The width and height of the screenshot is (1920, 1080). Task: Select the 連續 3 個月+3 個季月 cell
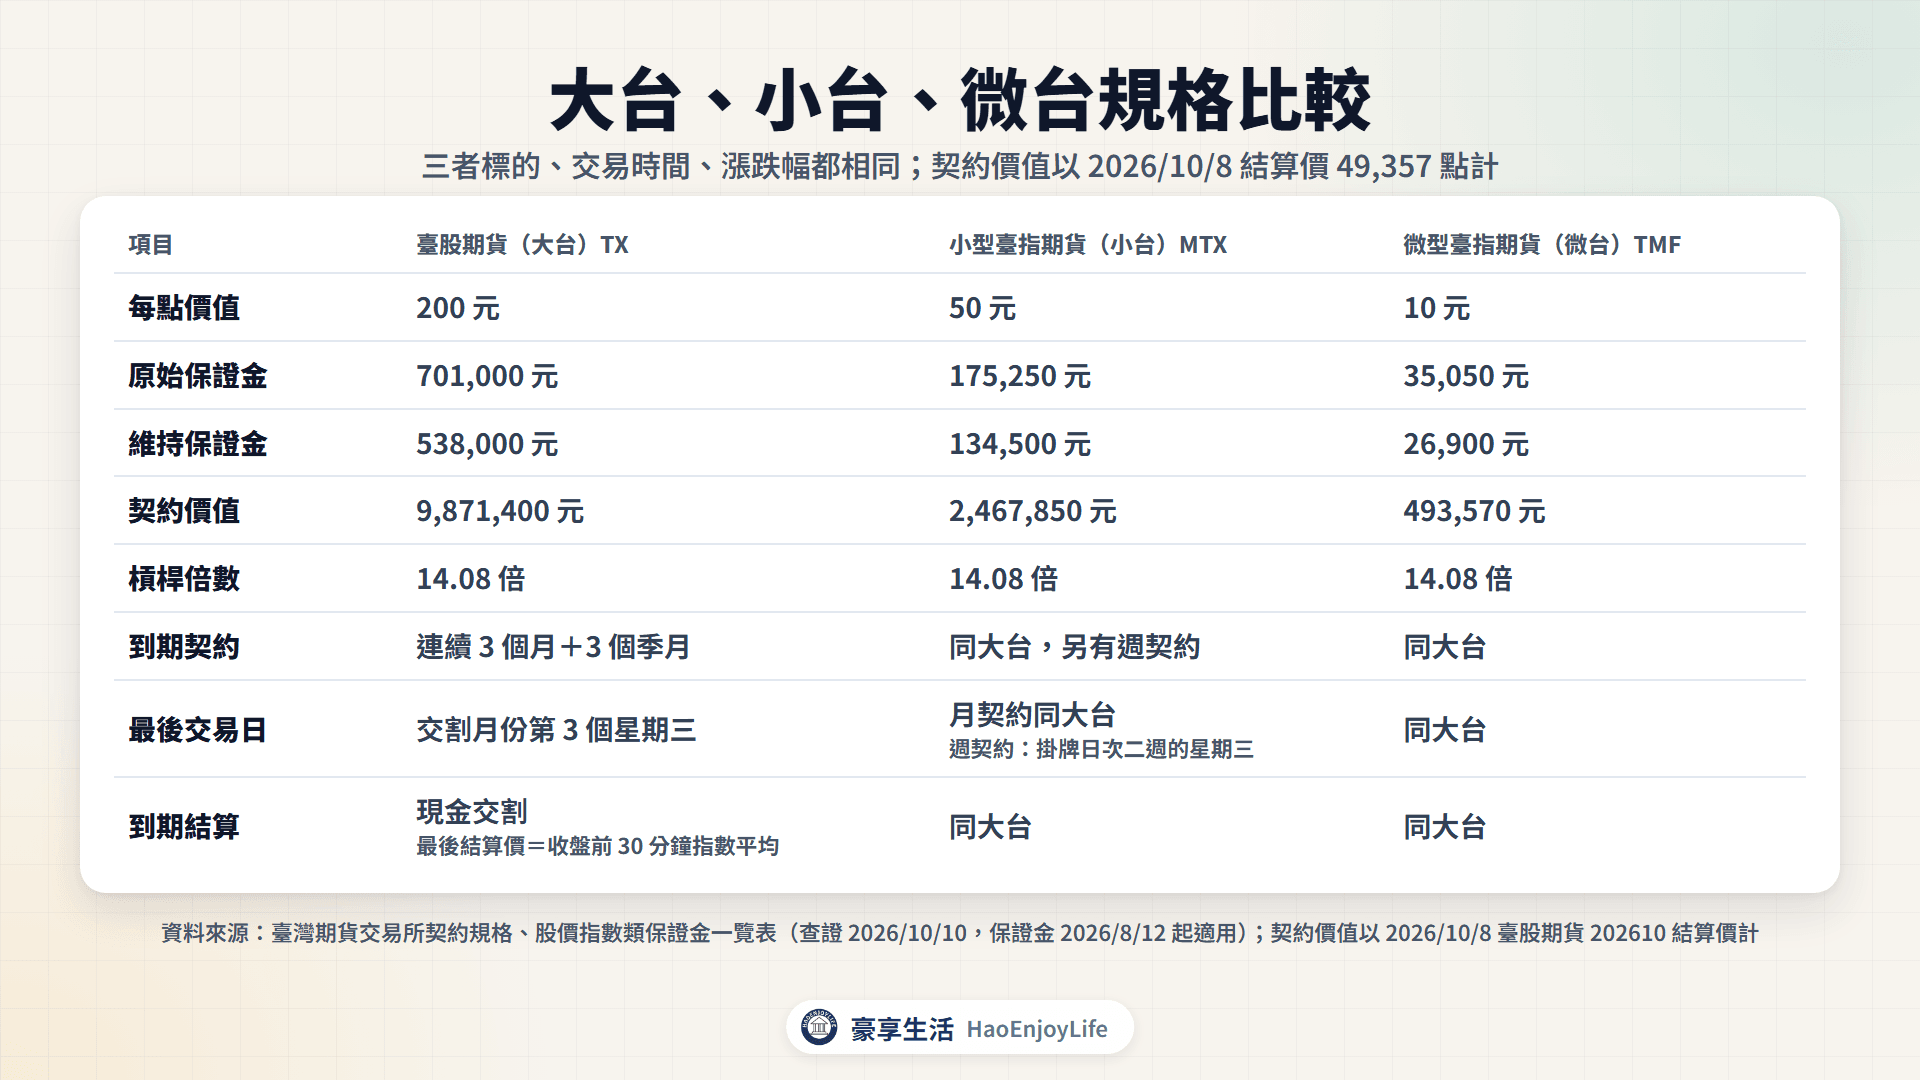tap(553, 647)
